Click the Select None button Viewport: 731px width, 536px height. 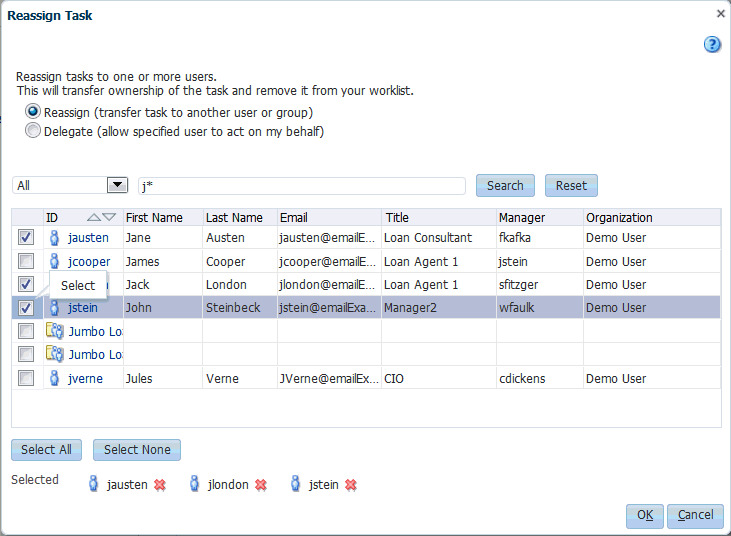click(137, 450)
